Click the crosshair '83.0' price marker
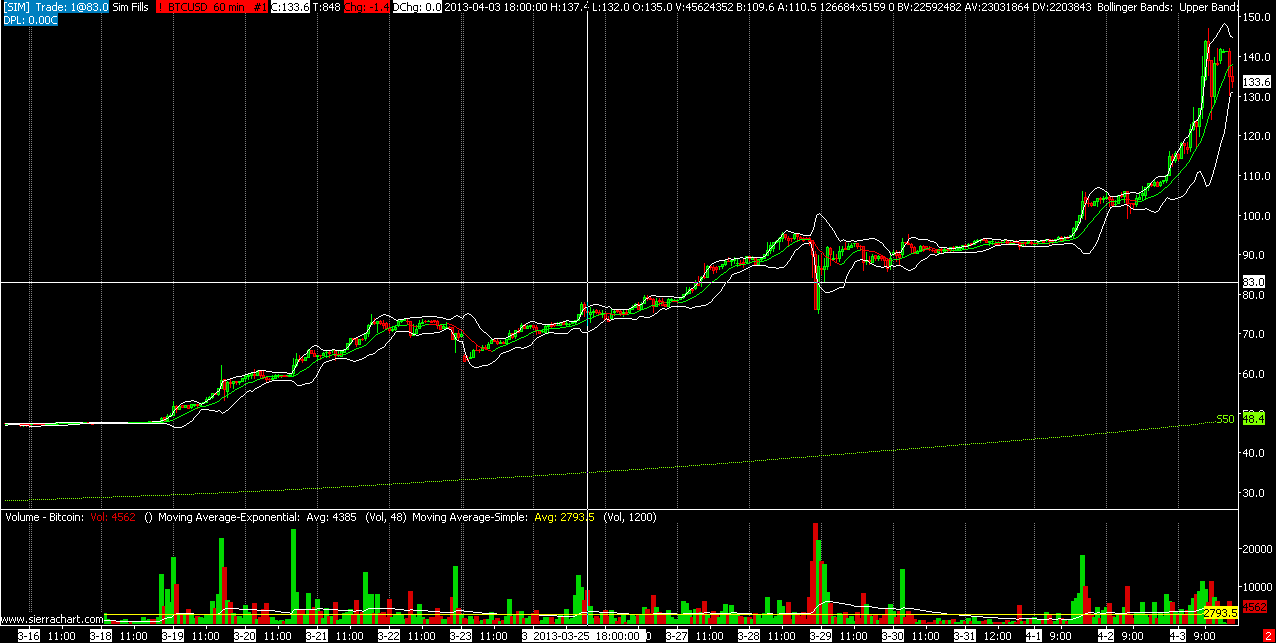 pyautogui.click(x=1256, y=283)
